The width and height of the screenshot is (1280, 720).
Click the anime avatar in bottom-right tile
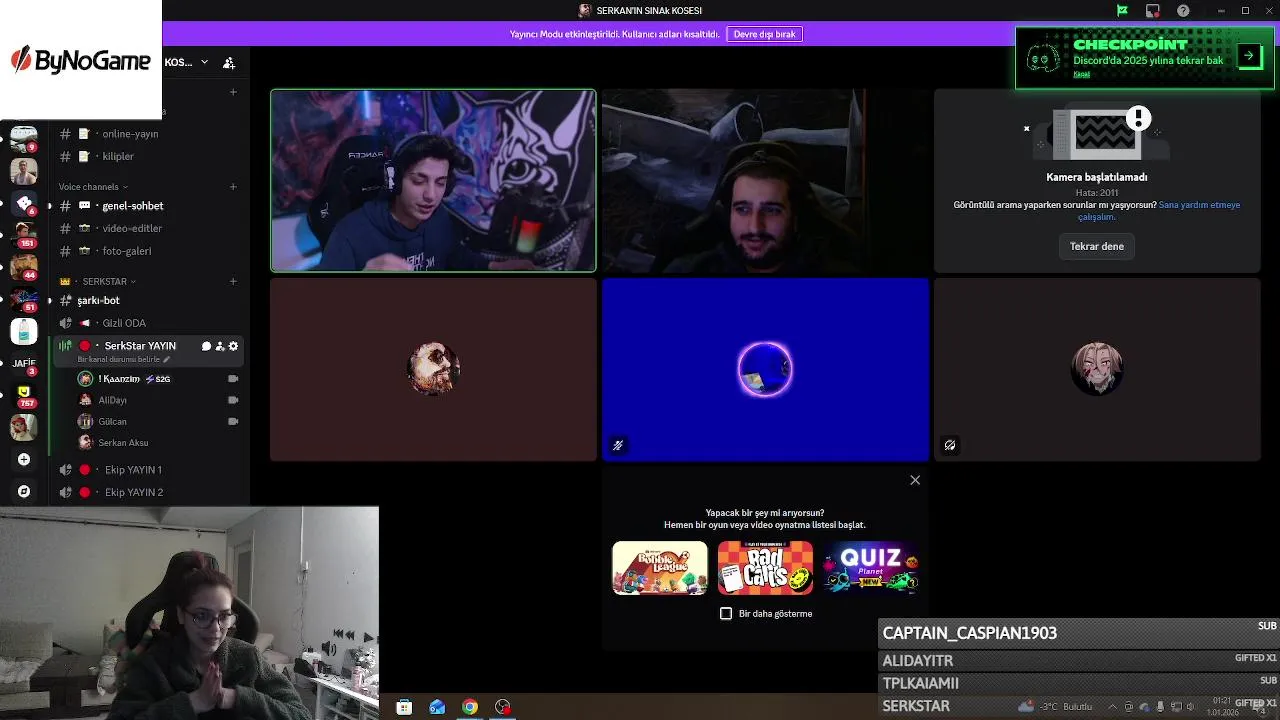1097,369
